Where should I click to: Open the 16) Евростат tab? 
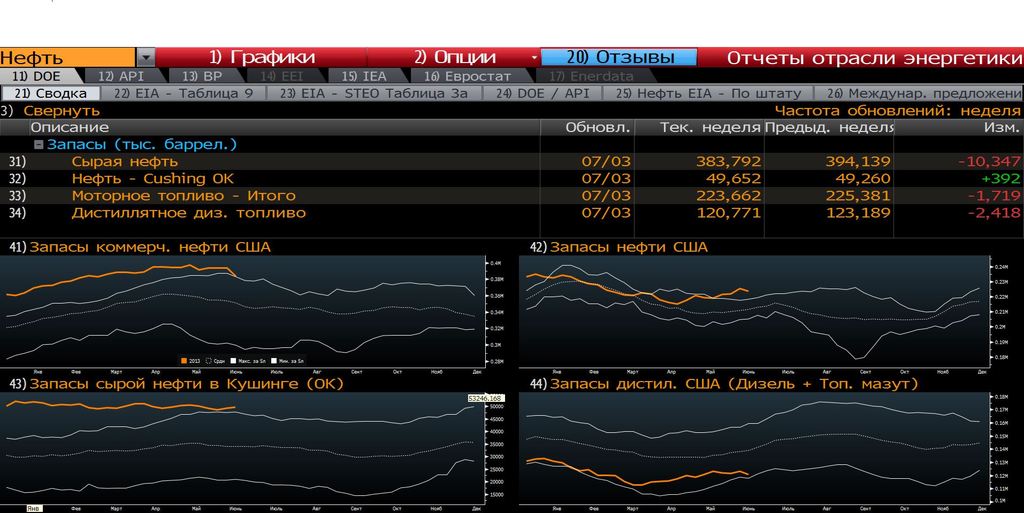pos(467,76)
